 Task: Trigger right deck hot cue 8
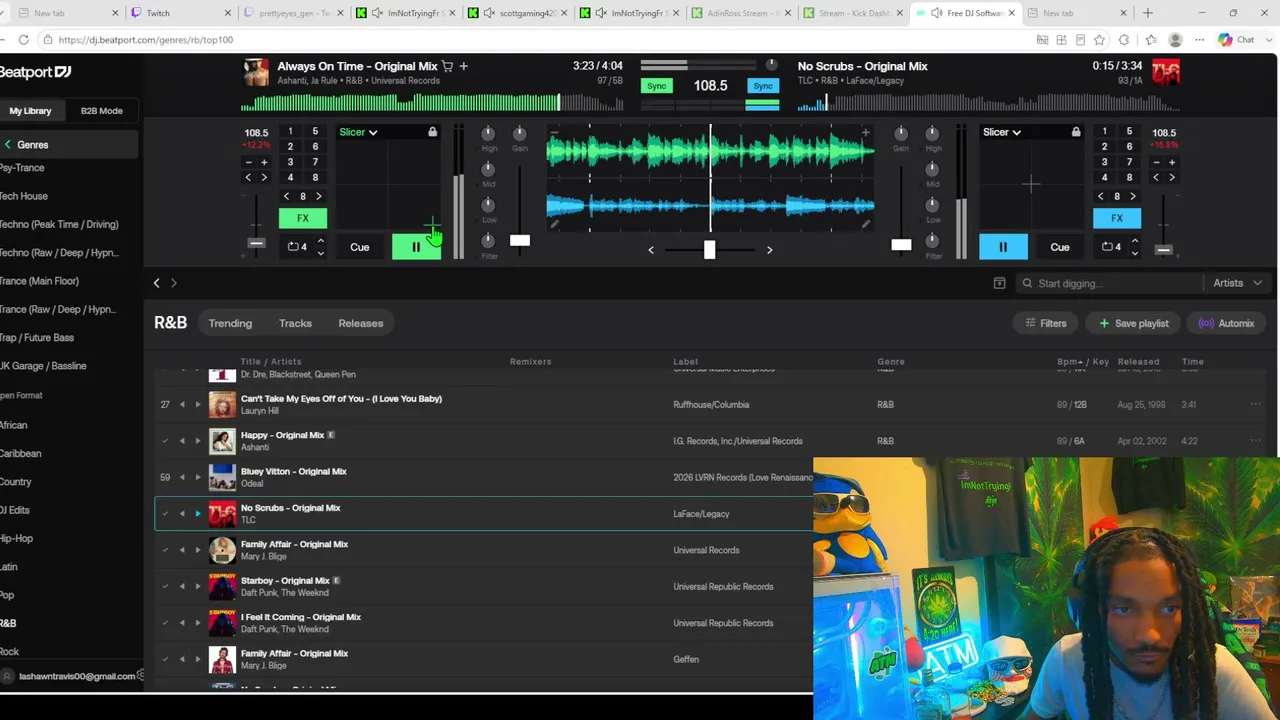pyautogui.click(x=1129, y=178)
